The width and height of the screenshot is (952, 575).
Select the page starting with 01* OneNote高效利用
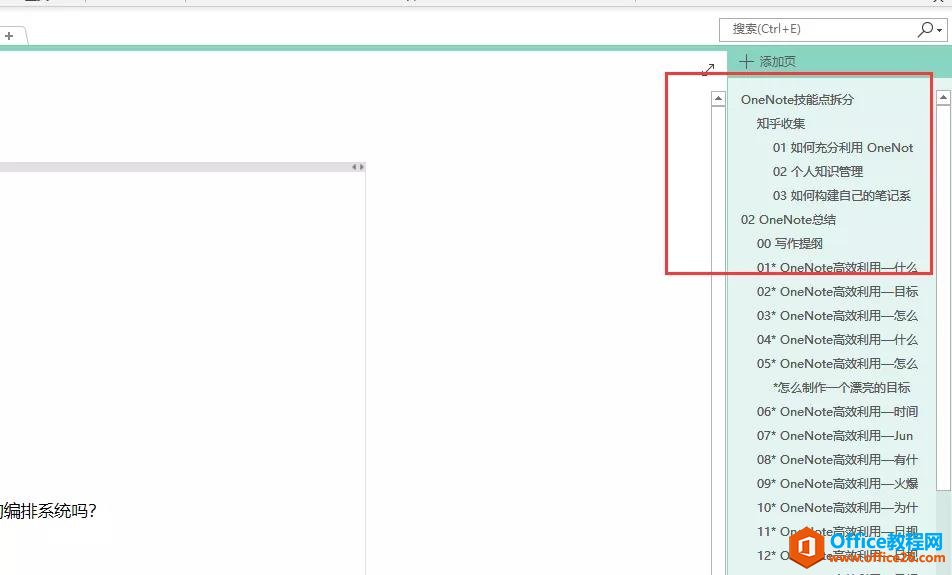coord(837,268)
